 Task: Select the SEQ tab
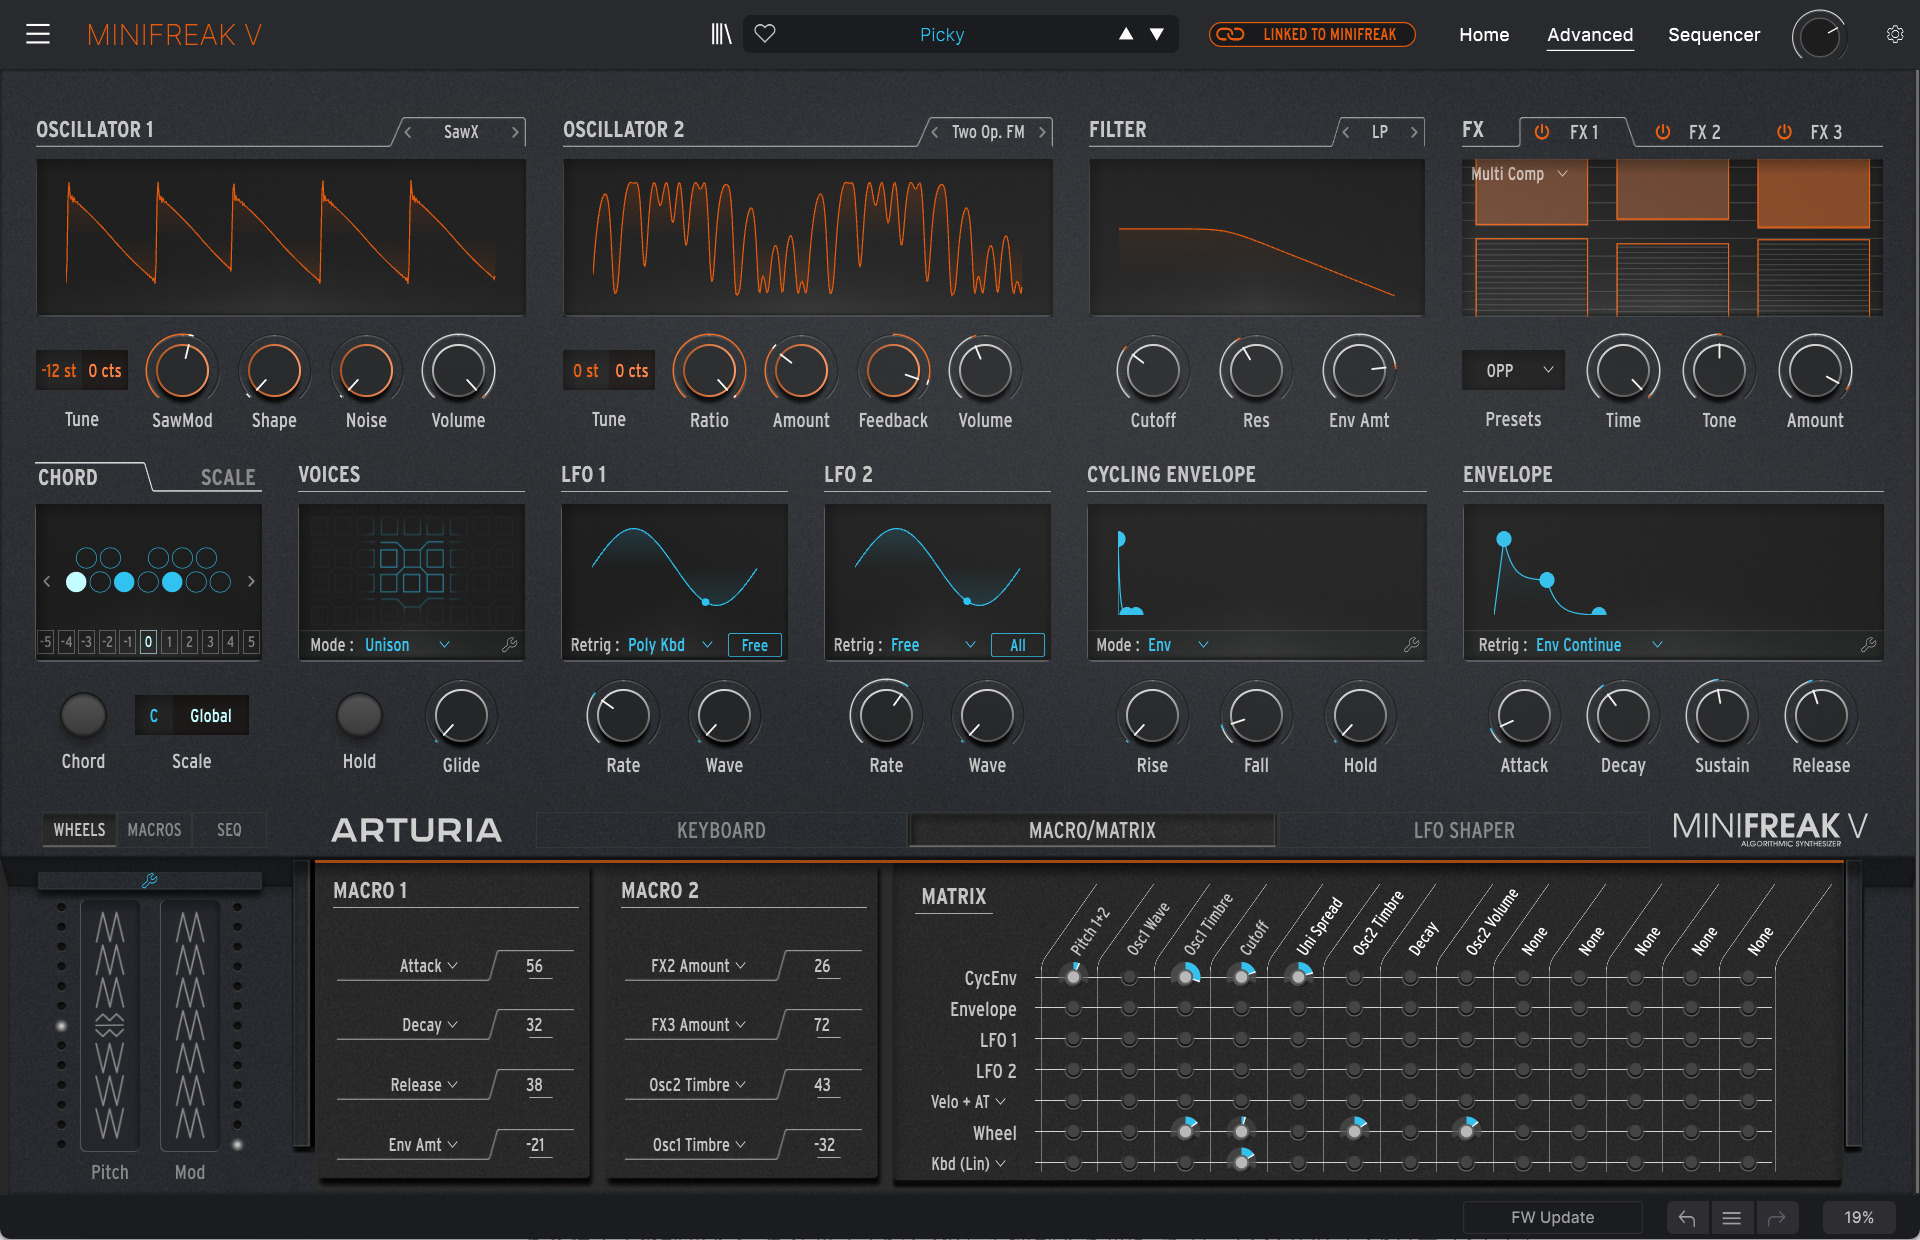(229, 830)
